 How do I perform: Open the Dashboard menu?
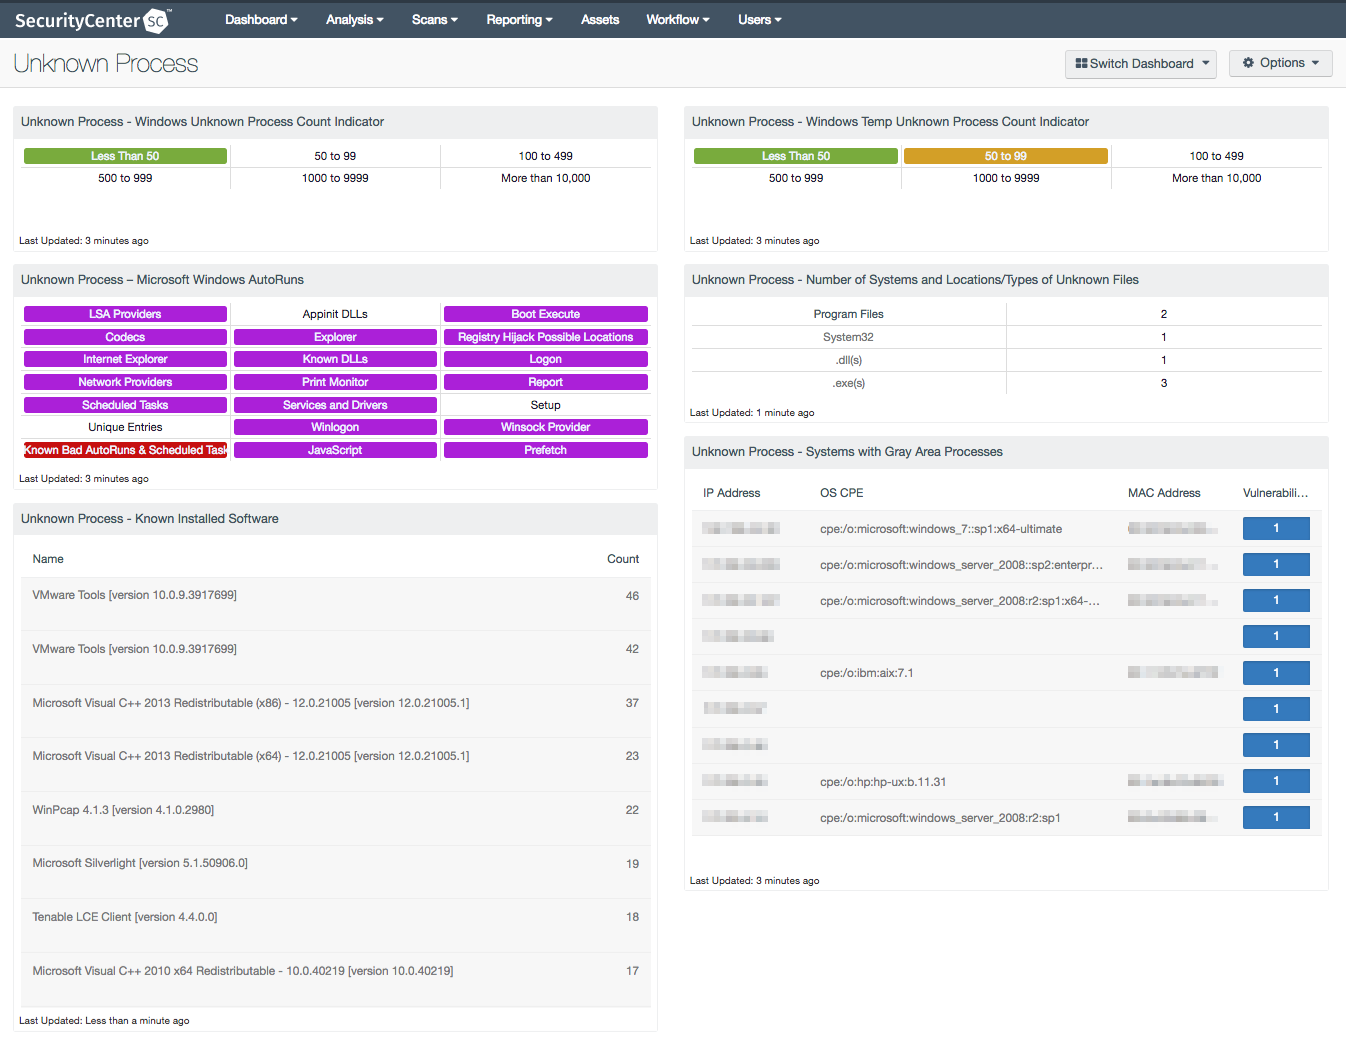(x=261, y=19)
